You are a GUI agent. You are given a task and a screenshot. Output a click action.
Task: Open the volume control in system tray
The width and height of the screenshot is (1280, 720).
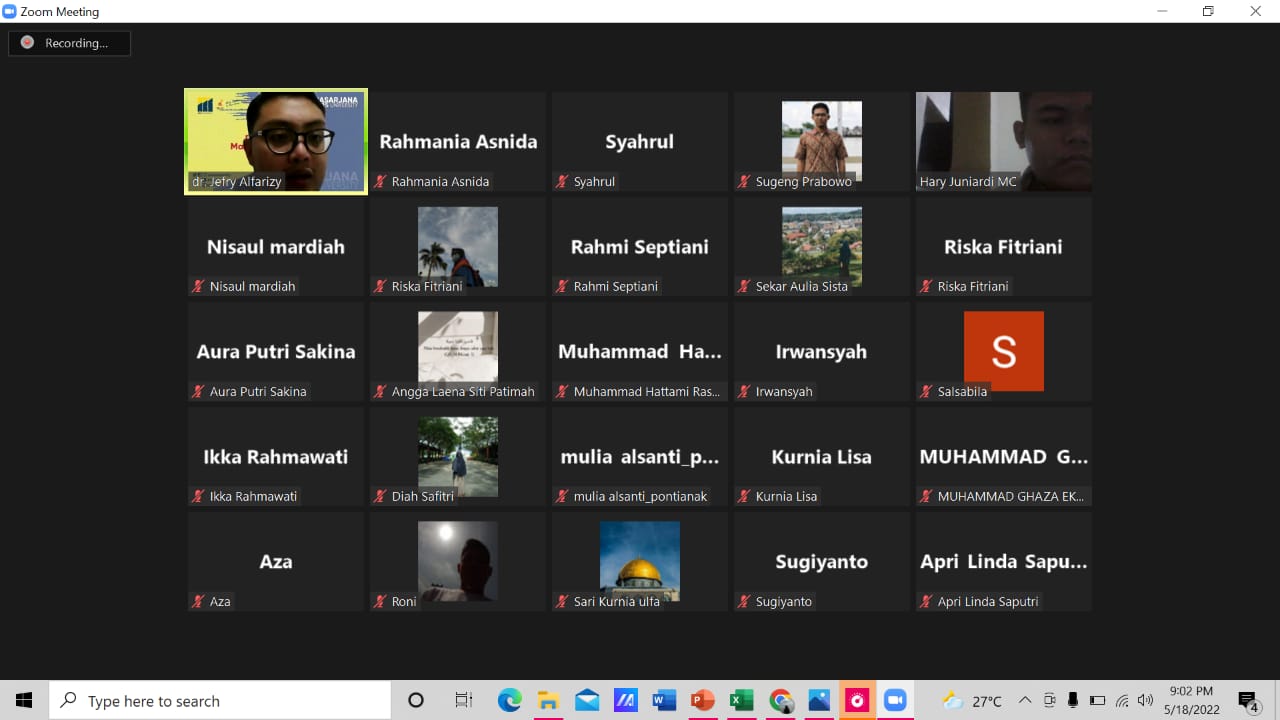click(1145, 701)
